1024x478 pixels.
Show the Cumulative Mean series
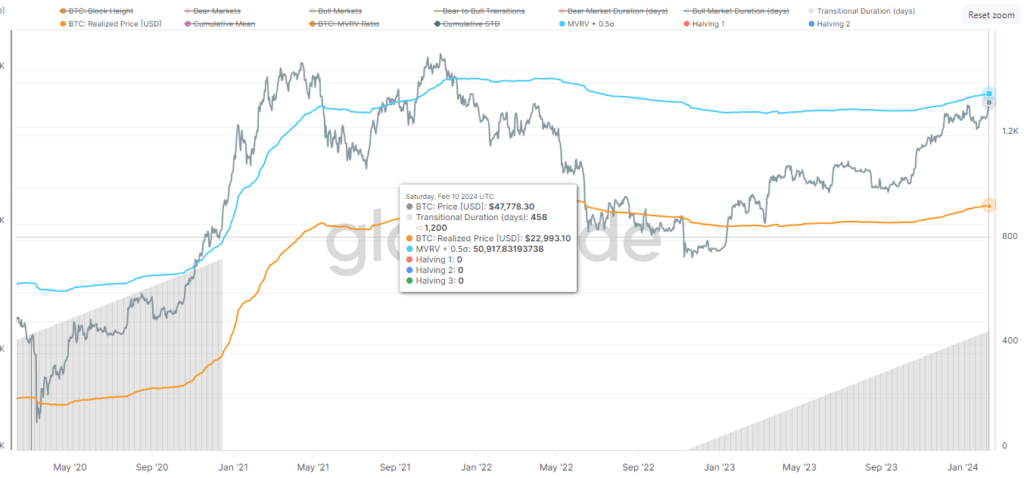[x=220, y=24]
